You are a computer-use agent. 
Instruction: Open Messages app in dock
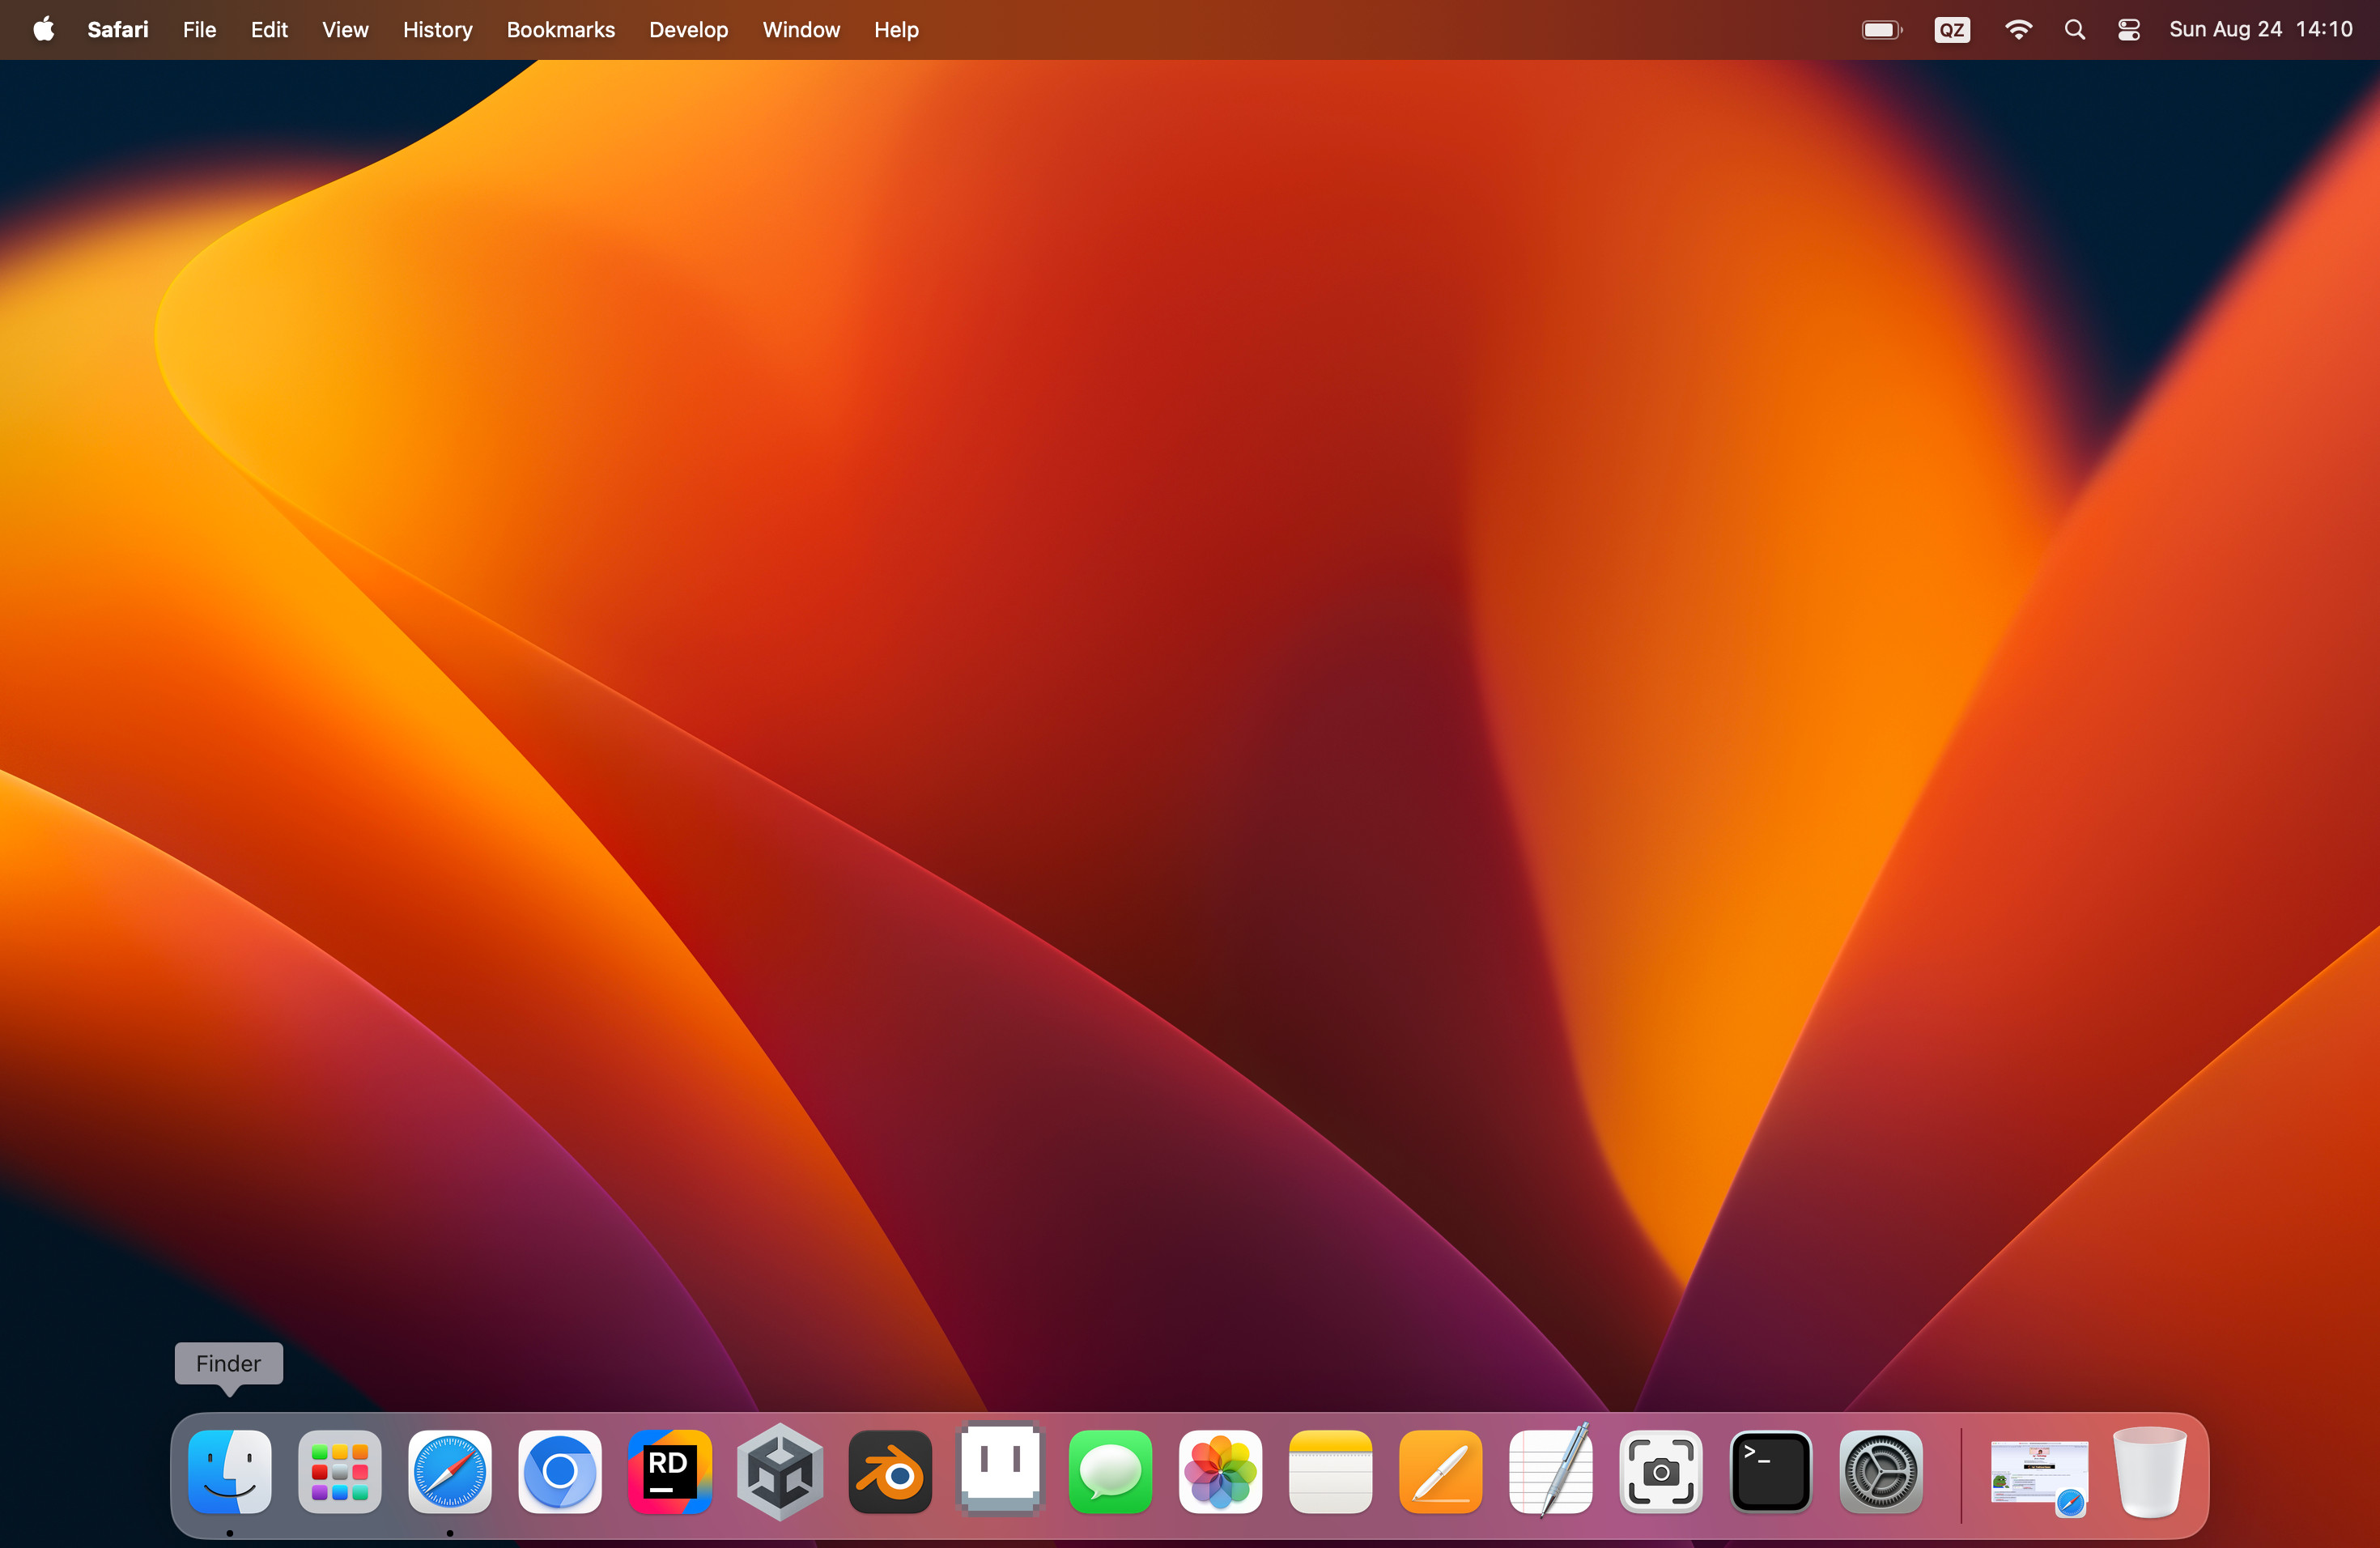tap(1110, 1471)
